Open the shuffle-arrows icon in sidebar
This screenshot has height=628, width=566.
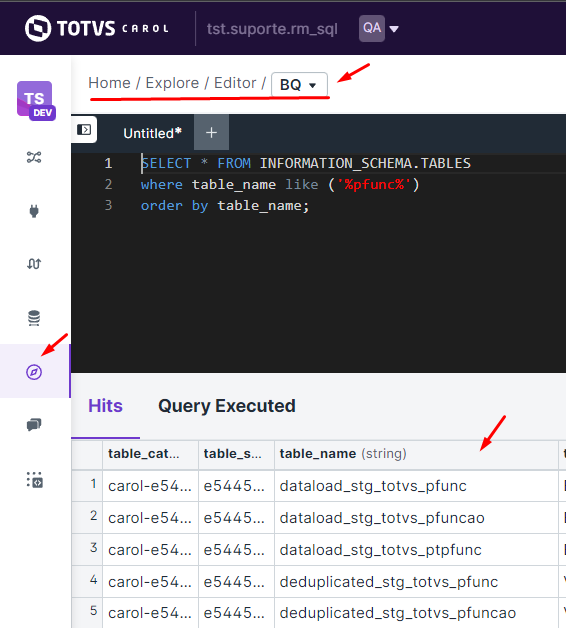pyautogui.click(x=34, y=157)
